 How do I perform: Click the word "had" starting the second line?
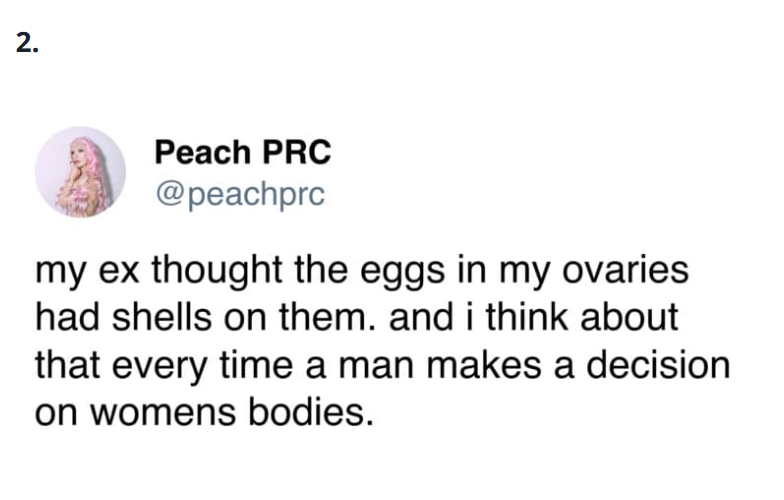click(64, 318)
